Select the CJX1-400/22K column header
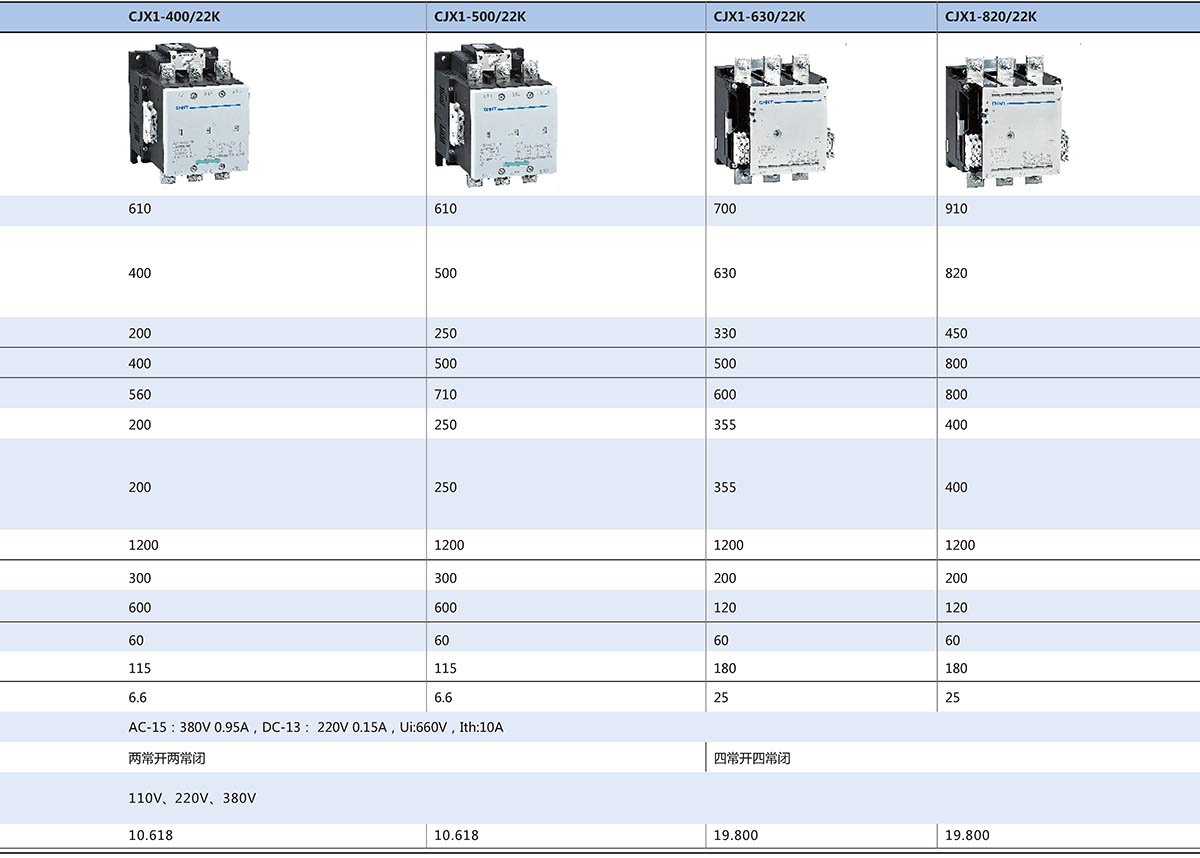The width and height of the screenshot is (1200, 858). point(174,16)
